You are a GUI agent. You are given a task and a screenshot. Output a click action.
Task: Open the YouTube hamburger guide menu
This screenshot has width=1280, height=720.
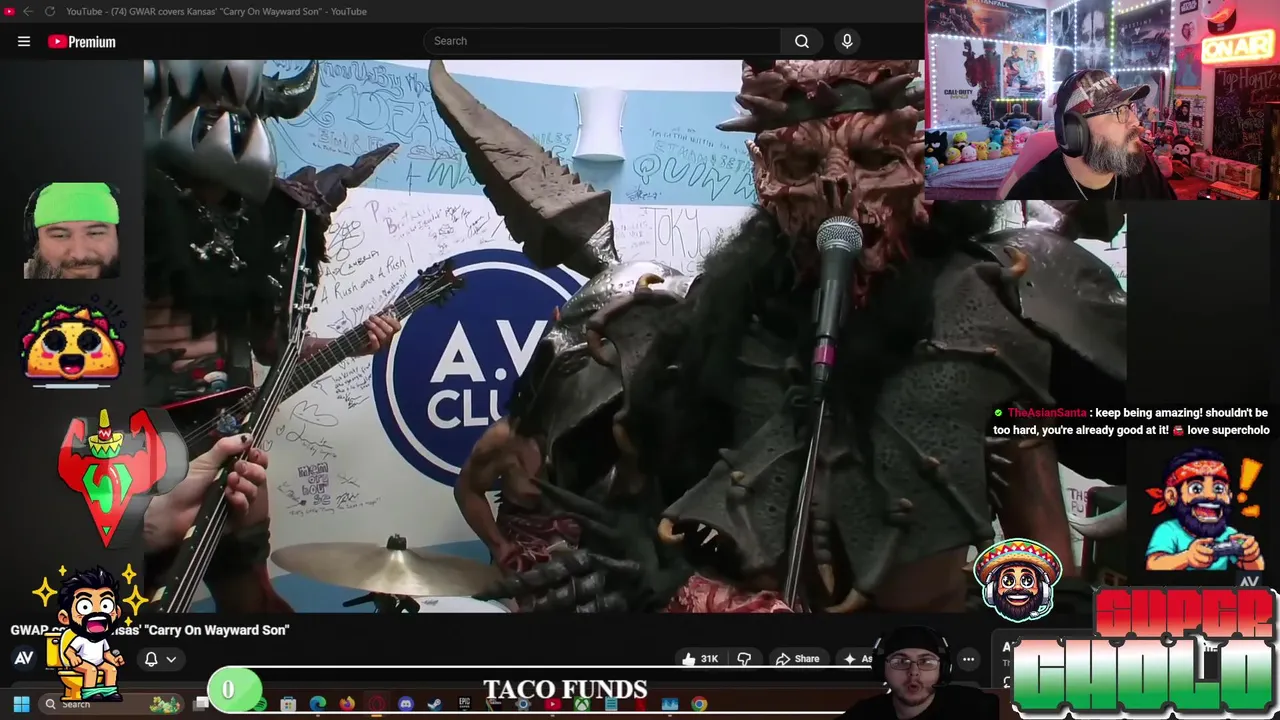click(24, 41)
